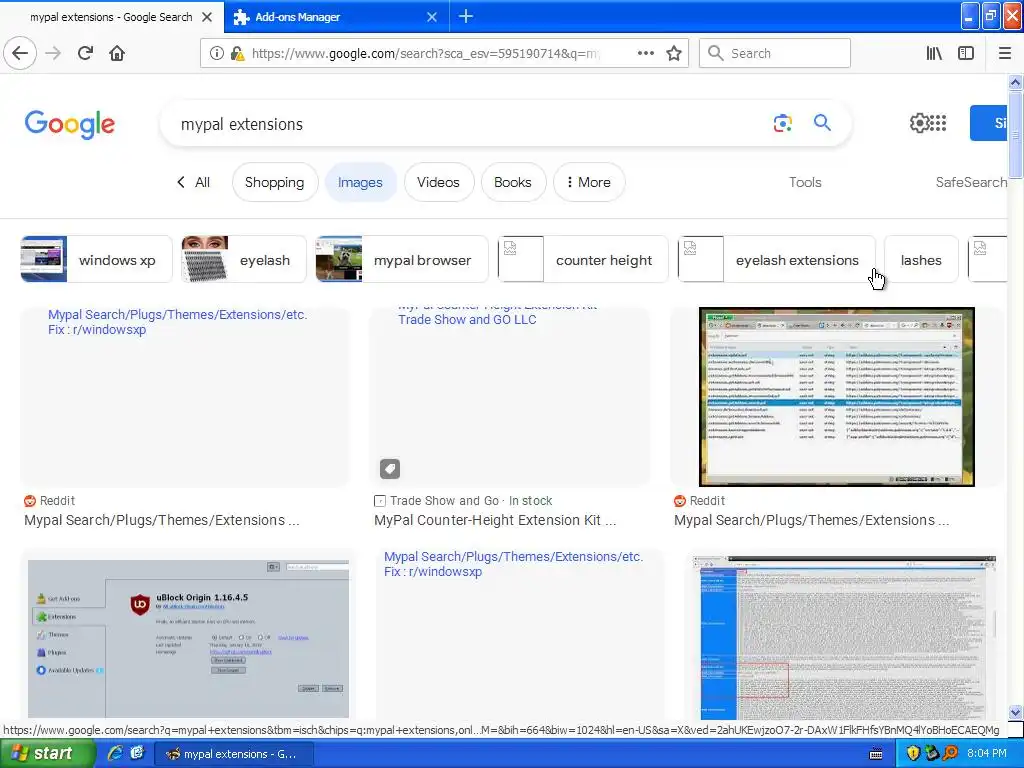Switch to the Add-ons Manager tab
The width and height of the screenshot is (1024, 768).
(336, 17)
